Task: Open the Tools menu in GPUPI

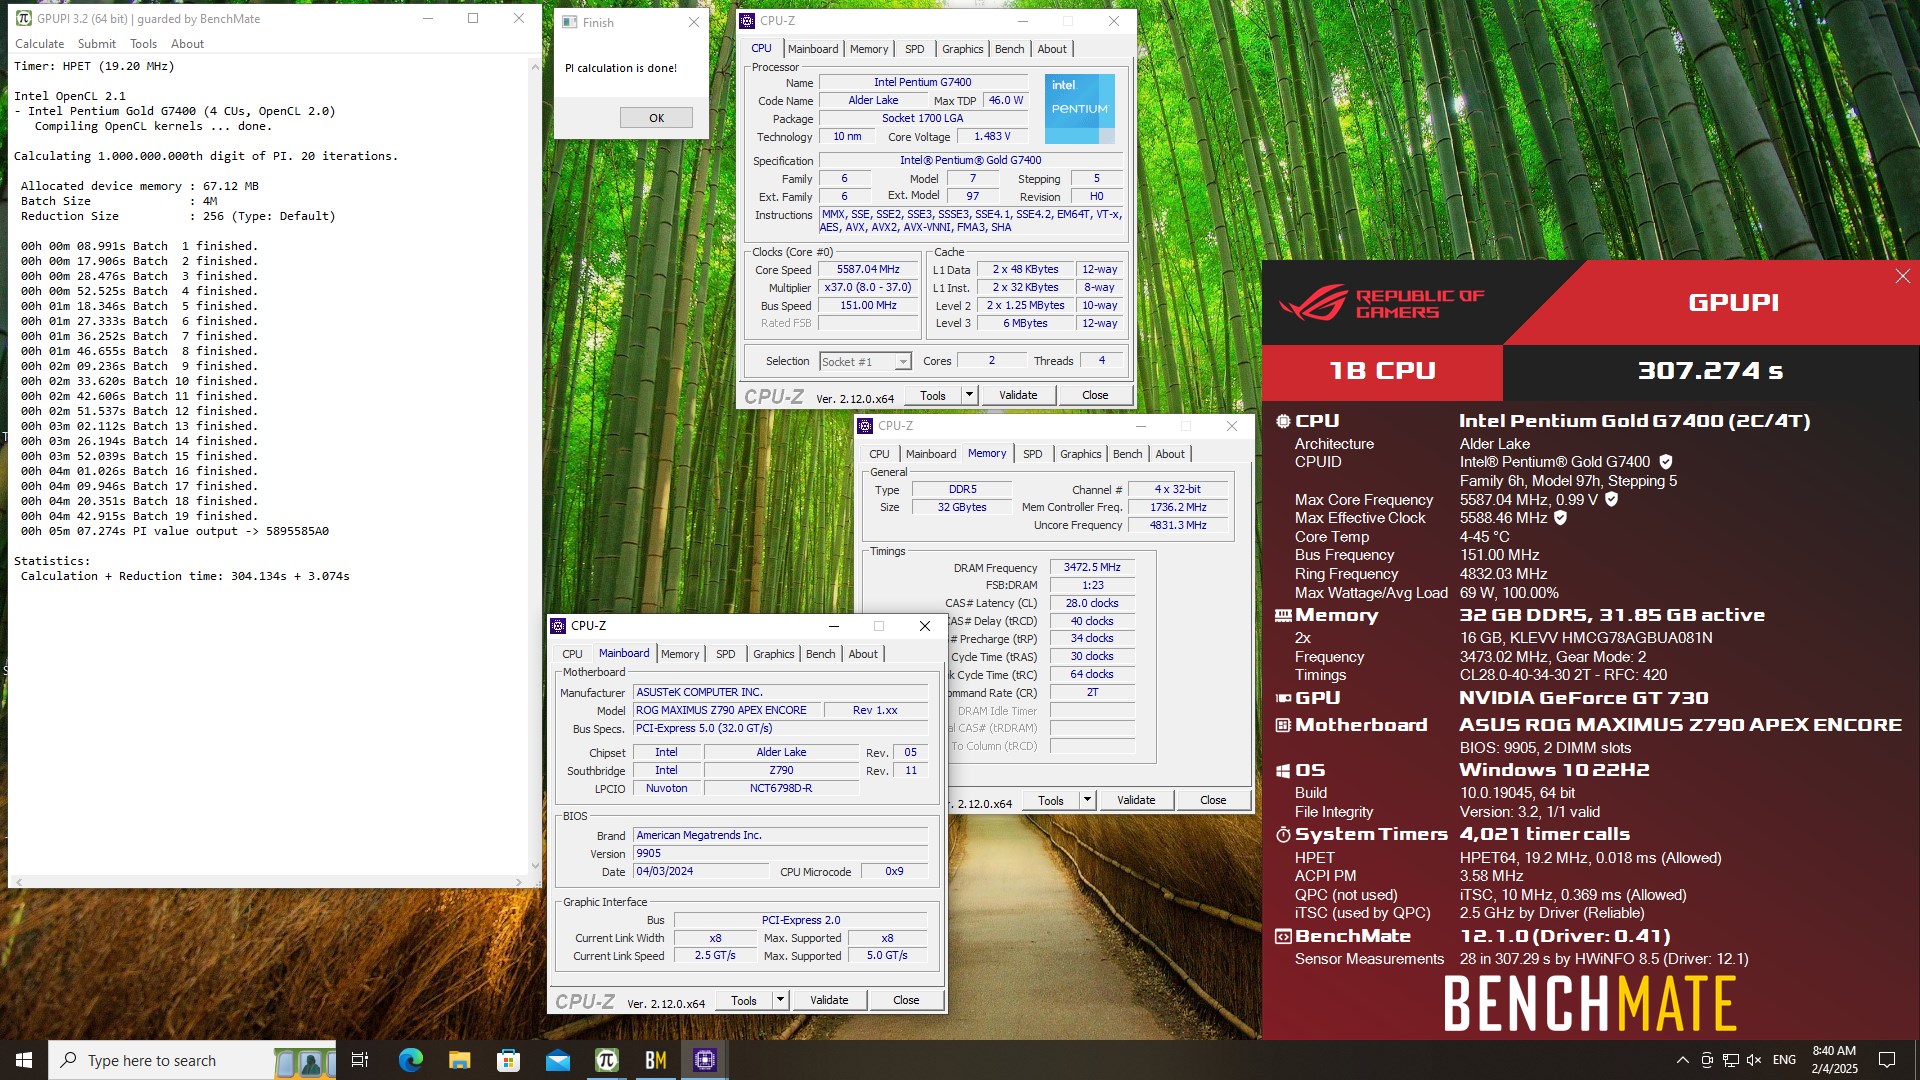Action: click(143, 44)
